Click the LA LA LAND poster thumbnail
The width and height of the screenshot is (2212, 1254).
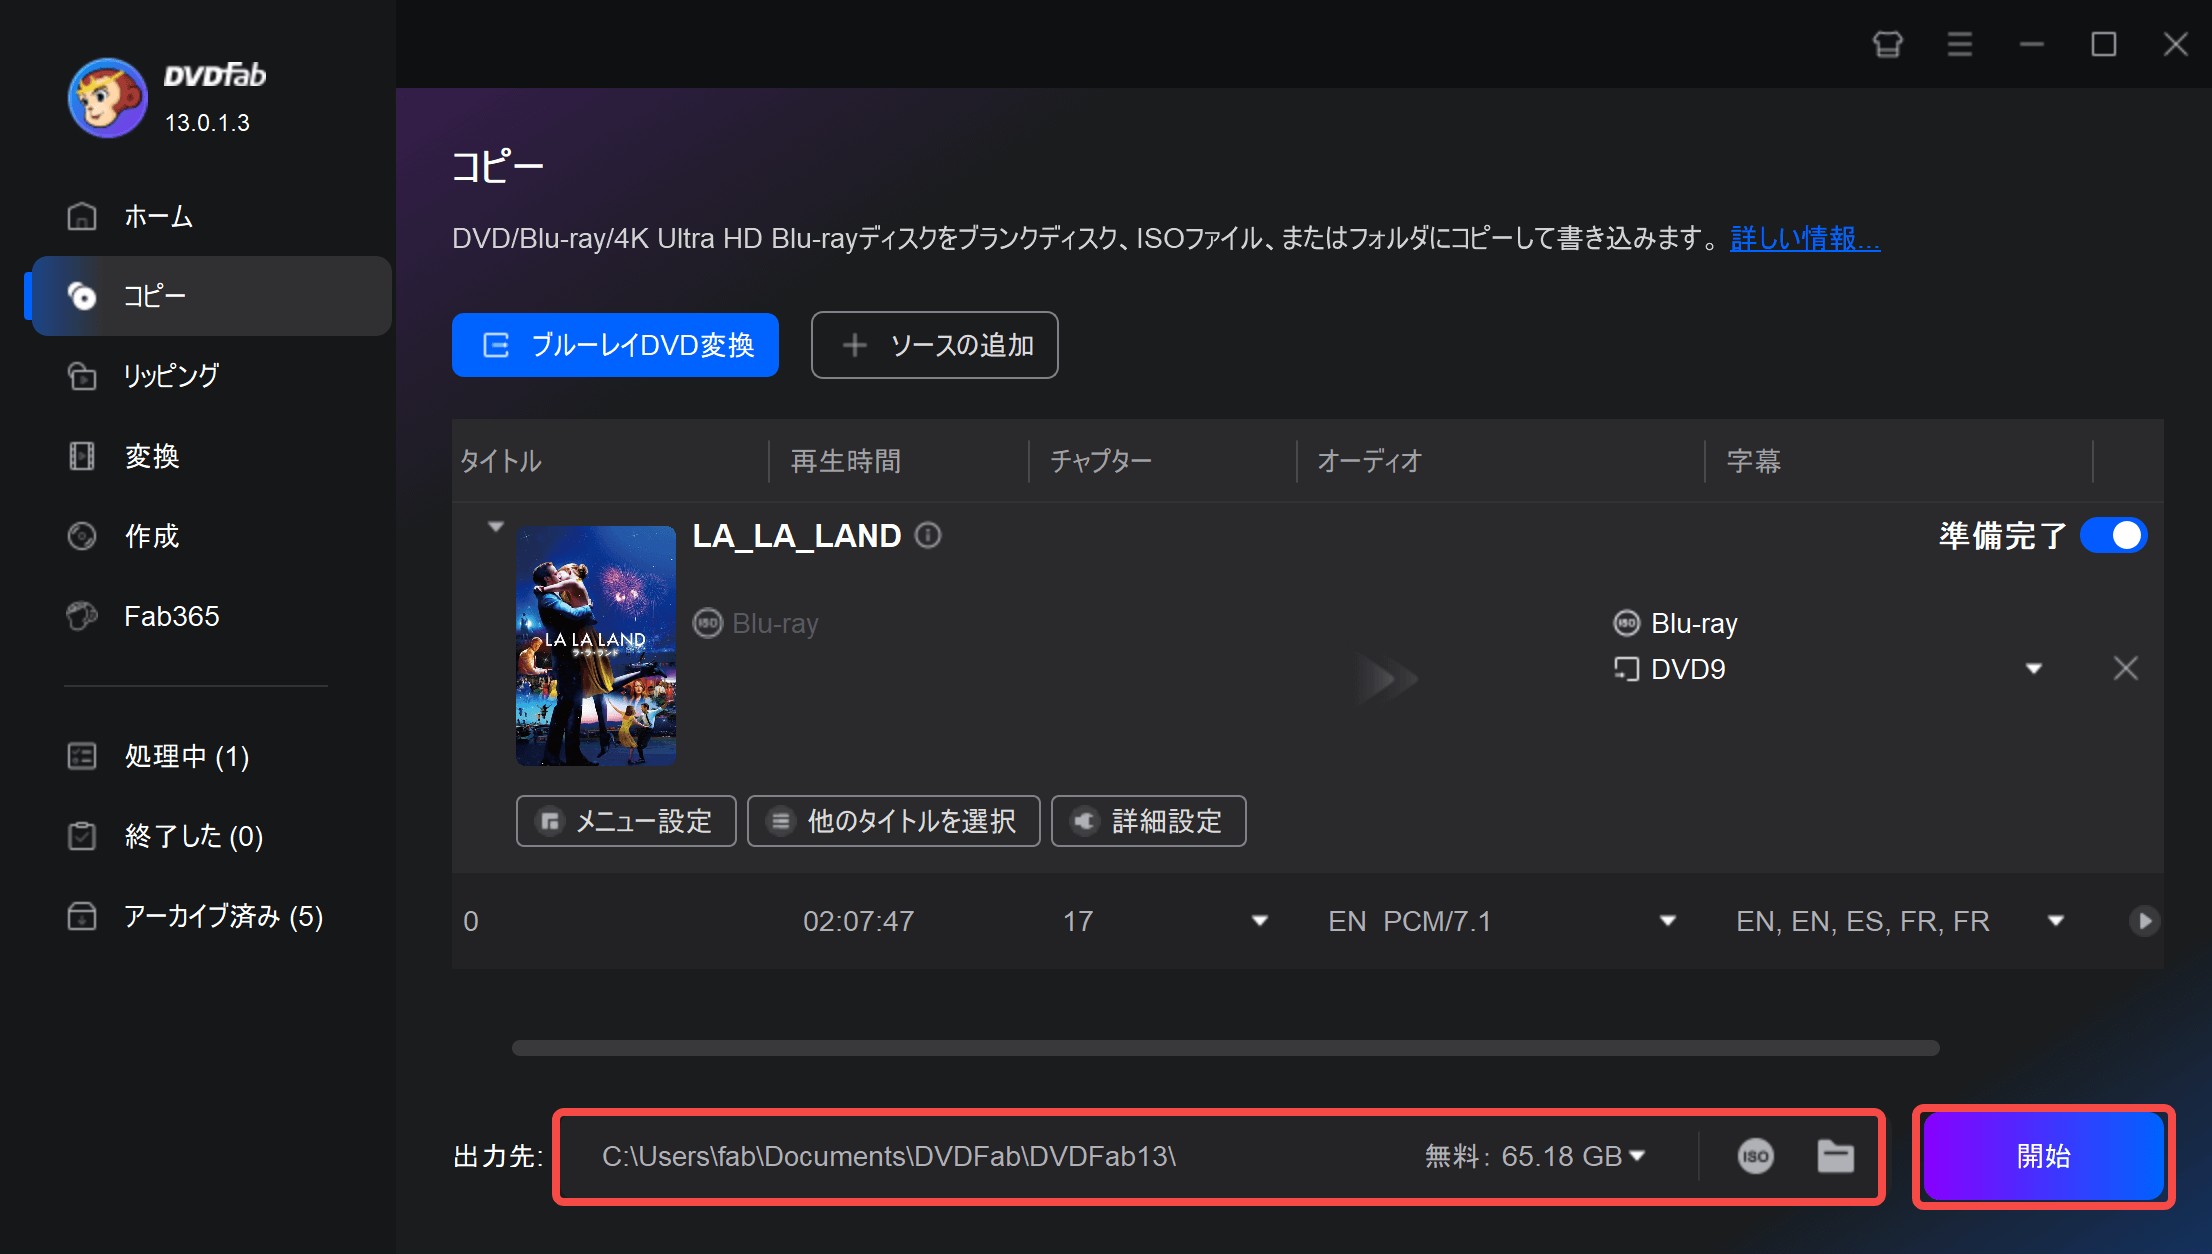[596, 646]
